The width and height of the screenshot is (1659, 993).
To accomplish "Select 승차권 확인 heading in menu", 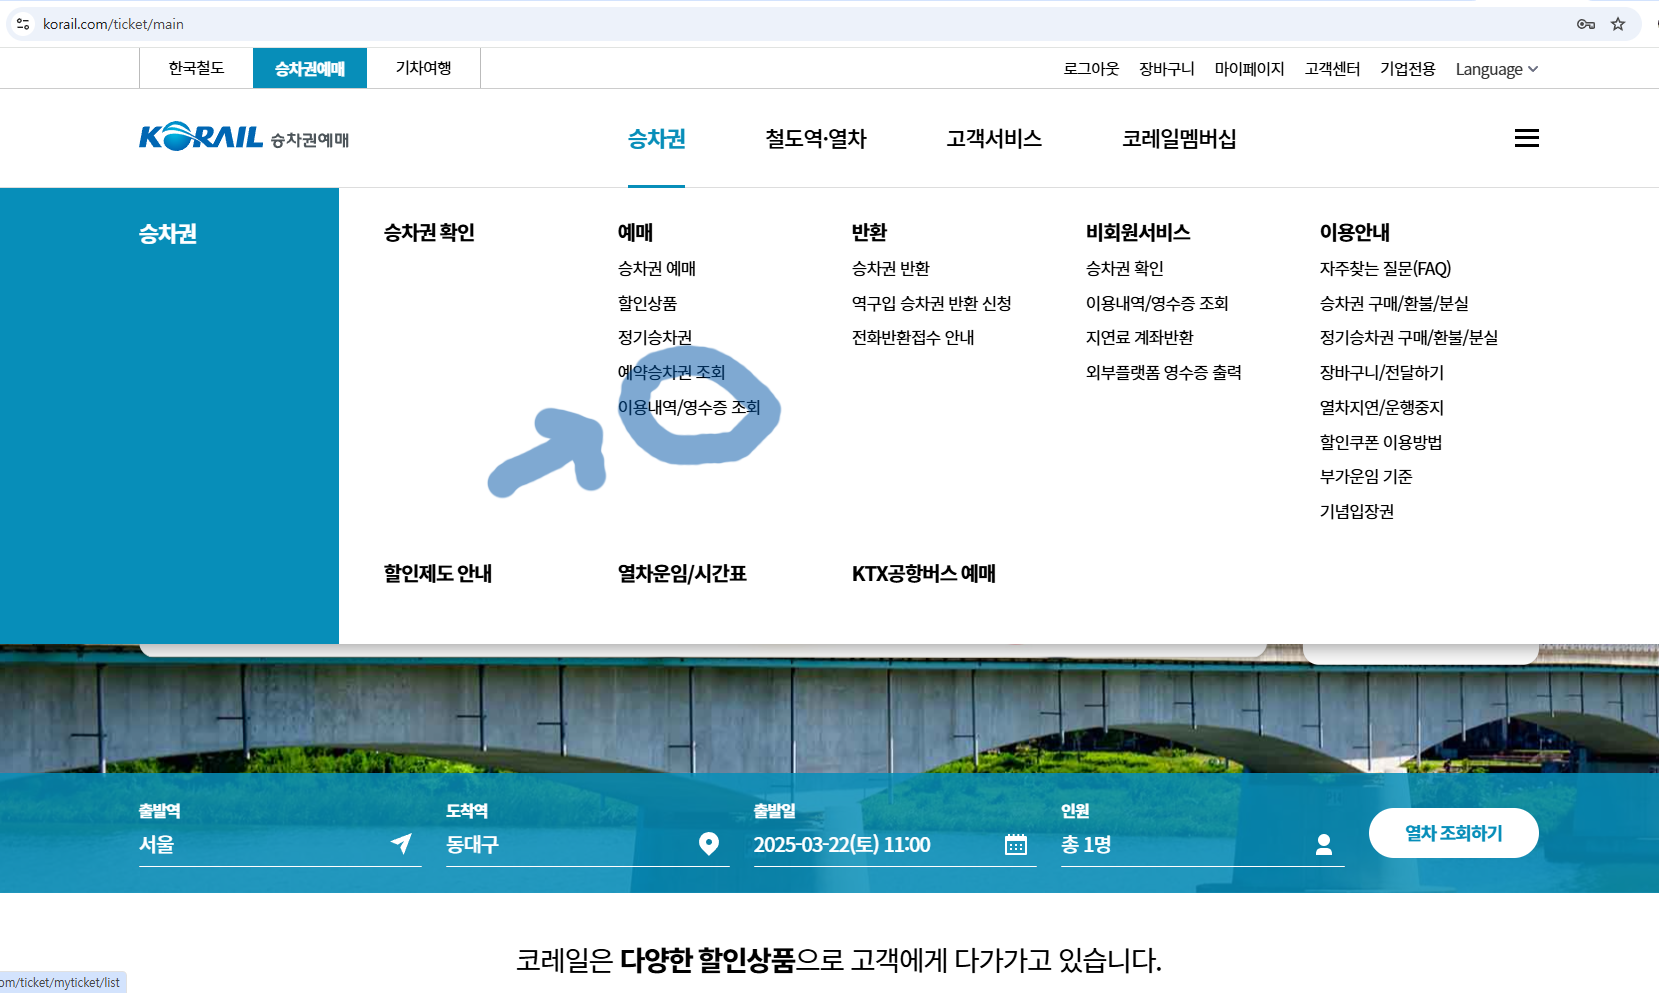I will [x=429, y=232].
